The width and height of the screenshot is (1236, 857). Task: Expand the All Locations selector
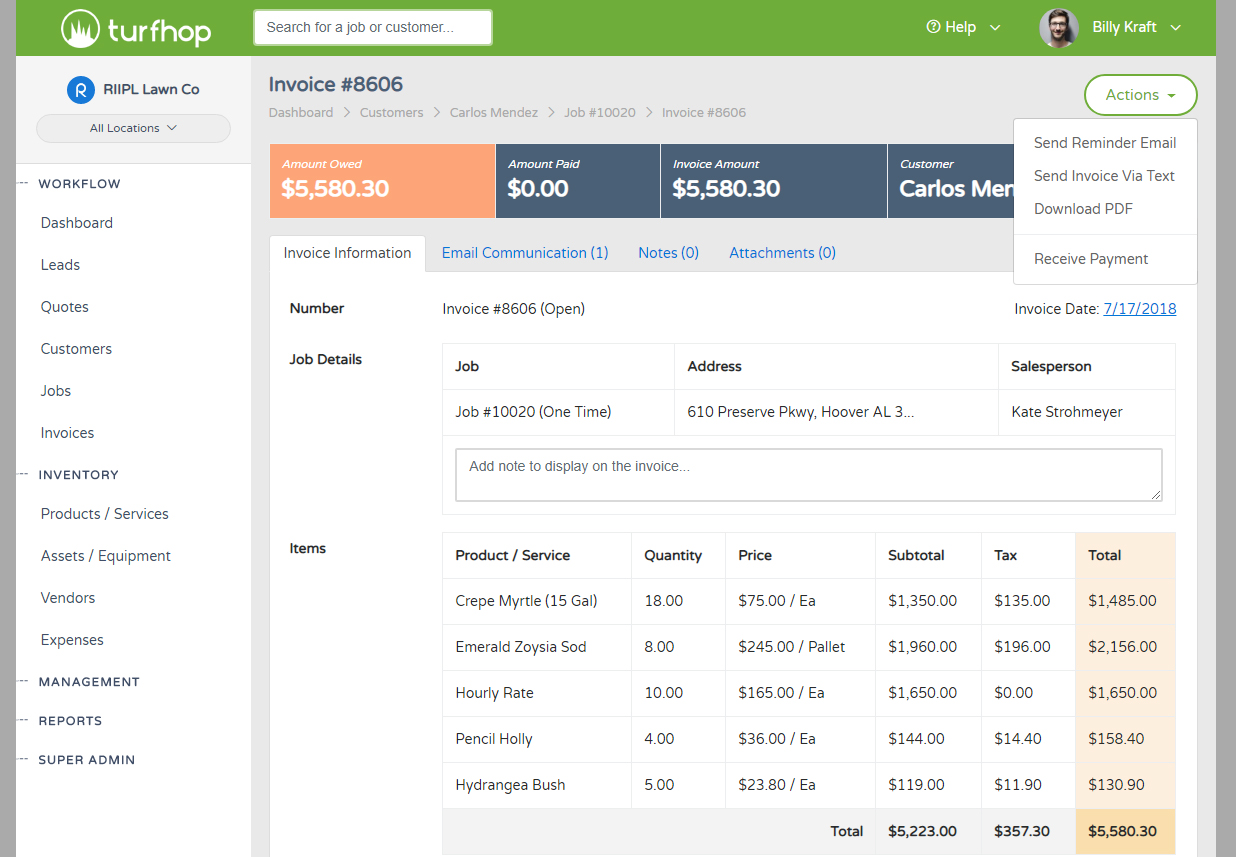click(x=133, y=128)
